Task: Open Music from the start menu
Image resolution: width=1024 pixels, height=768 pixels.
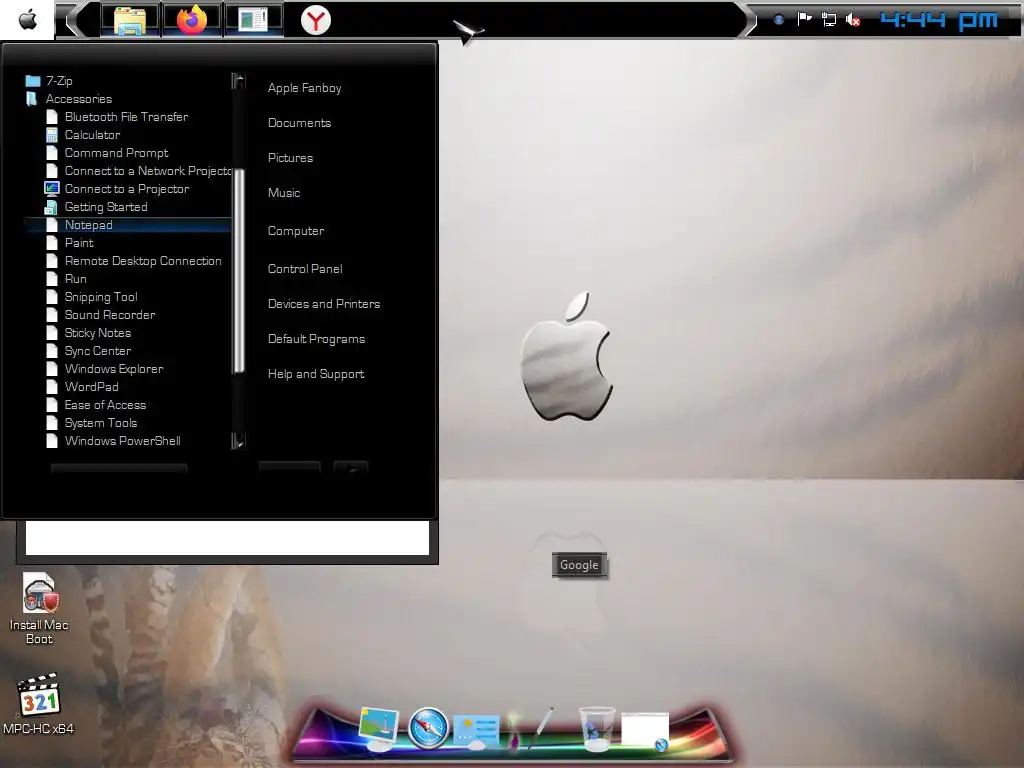Action: pos(283,193)
